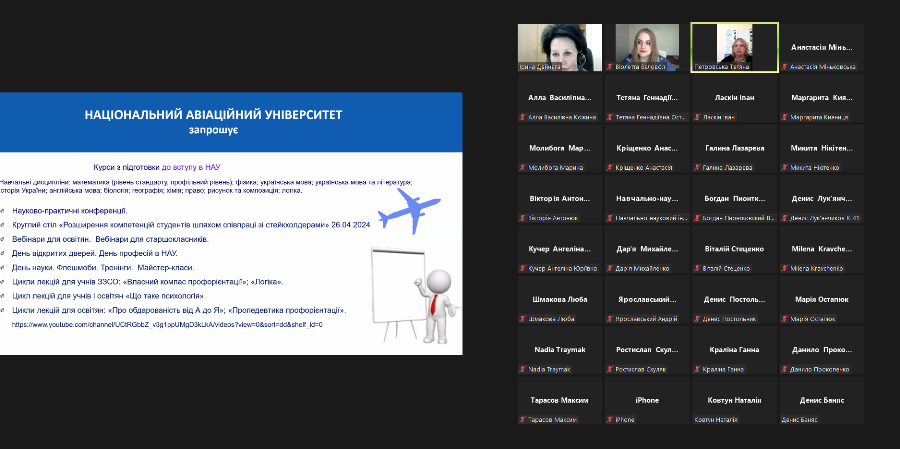Click 'Вебінари для освітян' bullet line
The width and height of the screenshot is (900, 449).
tap(110, 239)
